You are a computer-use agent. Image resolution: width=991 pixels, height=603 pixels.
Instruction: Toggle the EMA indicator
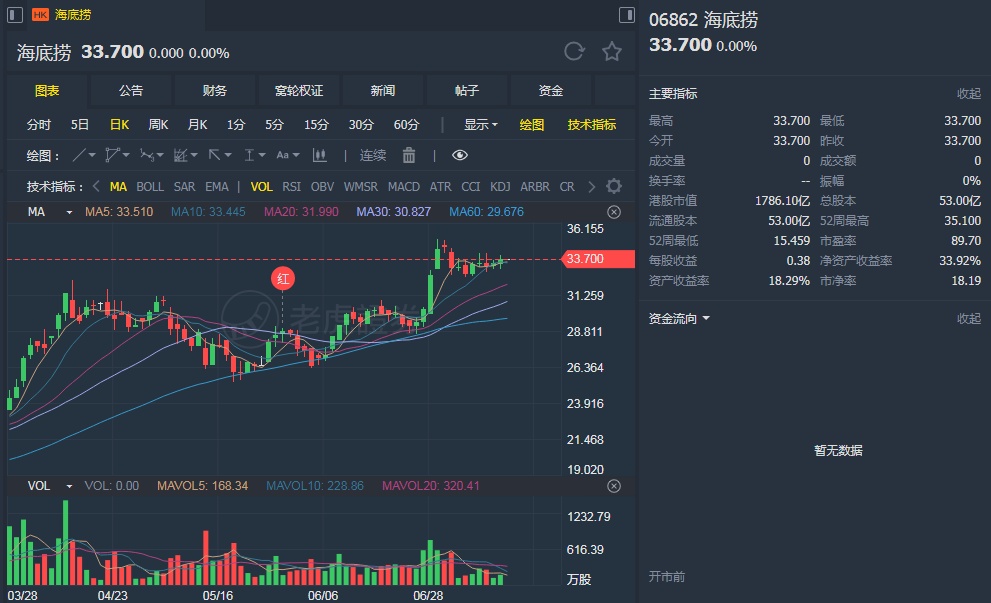pyautogui.click(x=216, y=186)
